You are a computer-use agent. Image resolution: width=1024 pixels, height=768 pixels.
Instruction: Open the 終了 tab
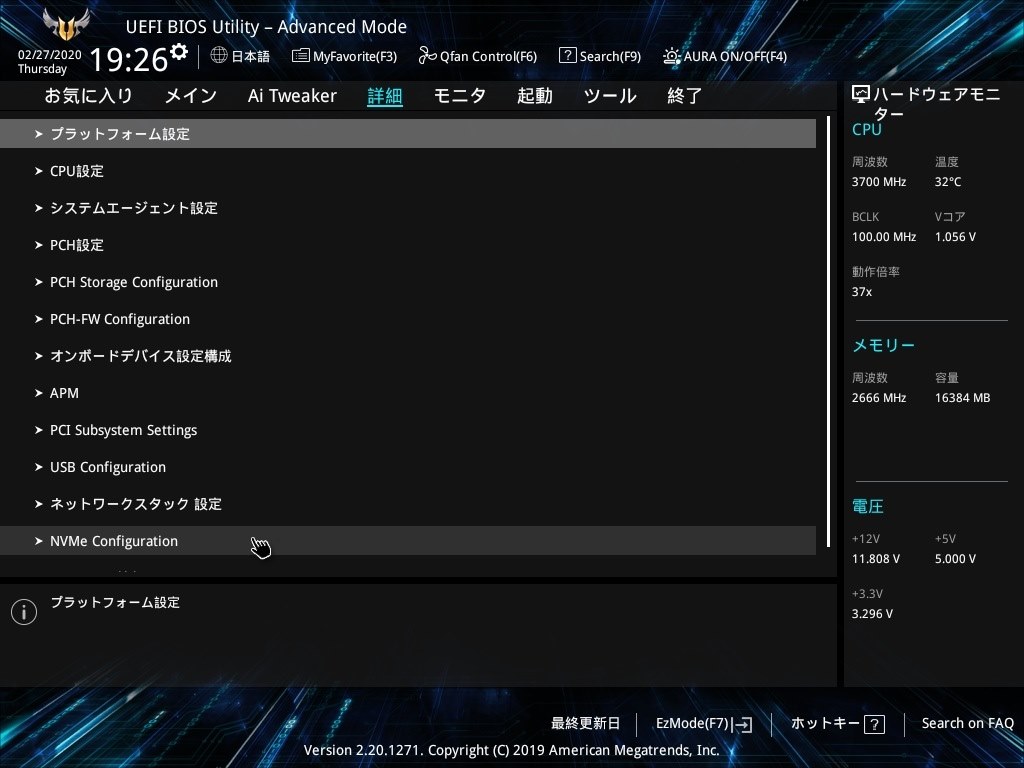[x=684, y=96]
